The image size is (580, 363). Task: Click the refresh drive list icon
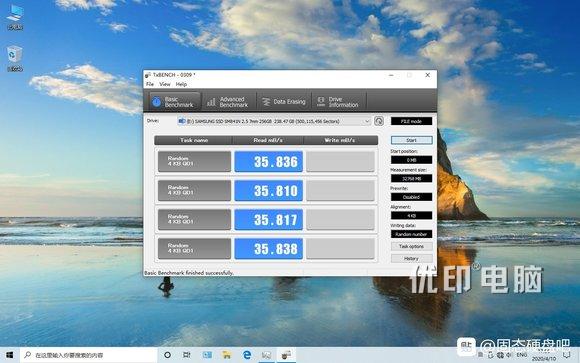point(378,121)
